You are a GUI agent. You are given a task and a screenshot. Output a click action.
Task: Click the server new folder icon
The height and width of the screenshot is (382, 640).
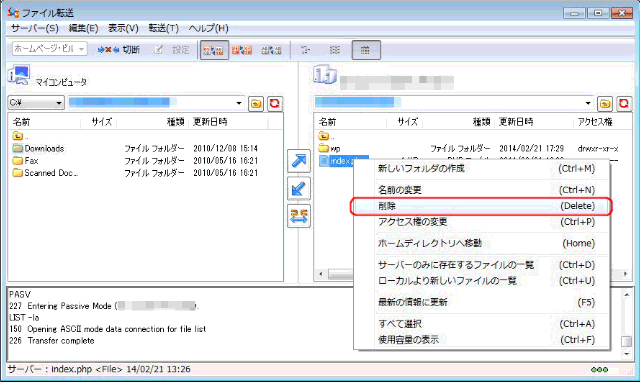click(x=605, y=104)
